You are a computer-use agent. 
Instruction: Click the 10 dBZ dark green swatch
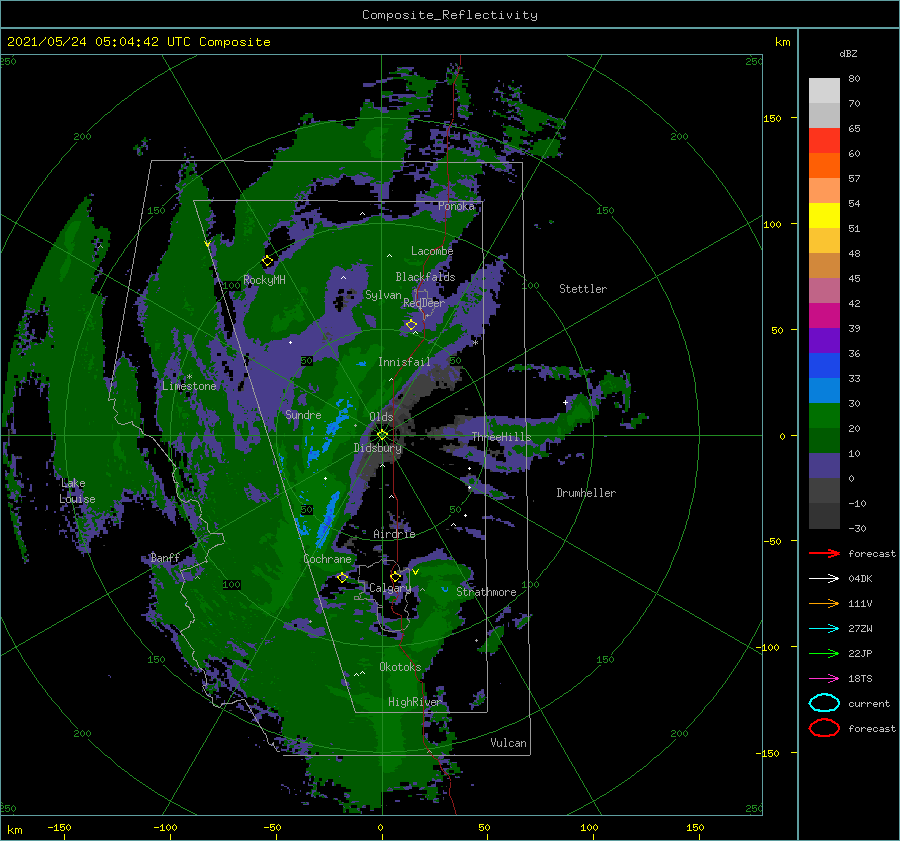pyautogui.click(x=824, y=440)
